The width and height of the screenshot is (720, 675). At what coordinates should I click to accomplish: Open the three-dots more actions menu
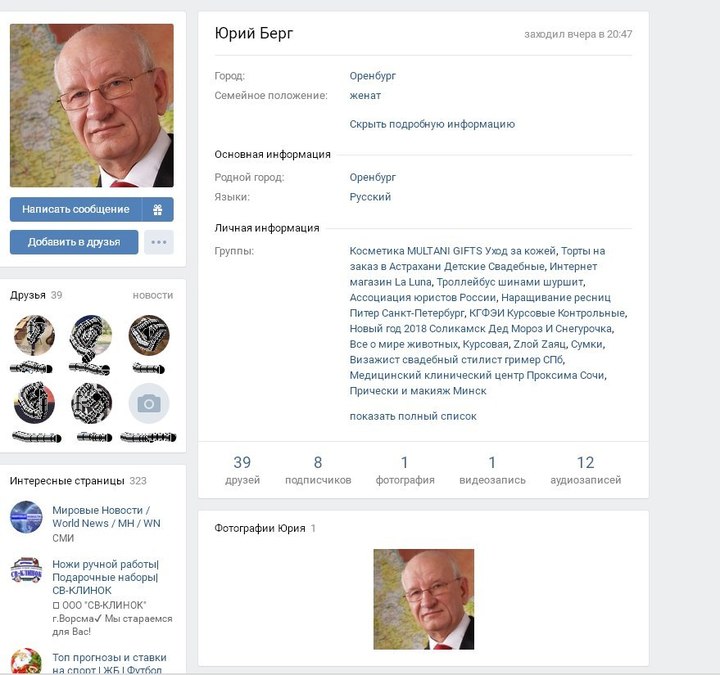coord(159,242)
